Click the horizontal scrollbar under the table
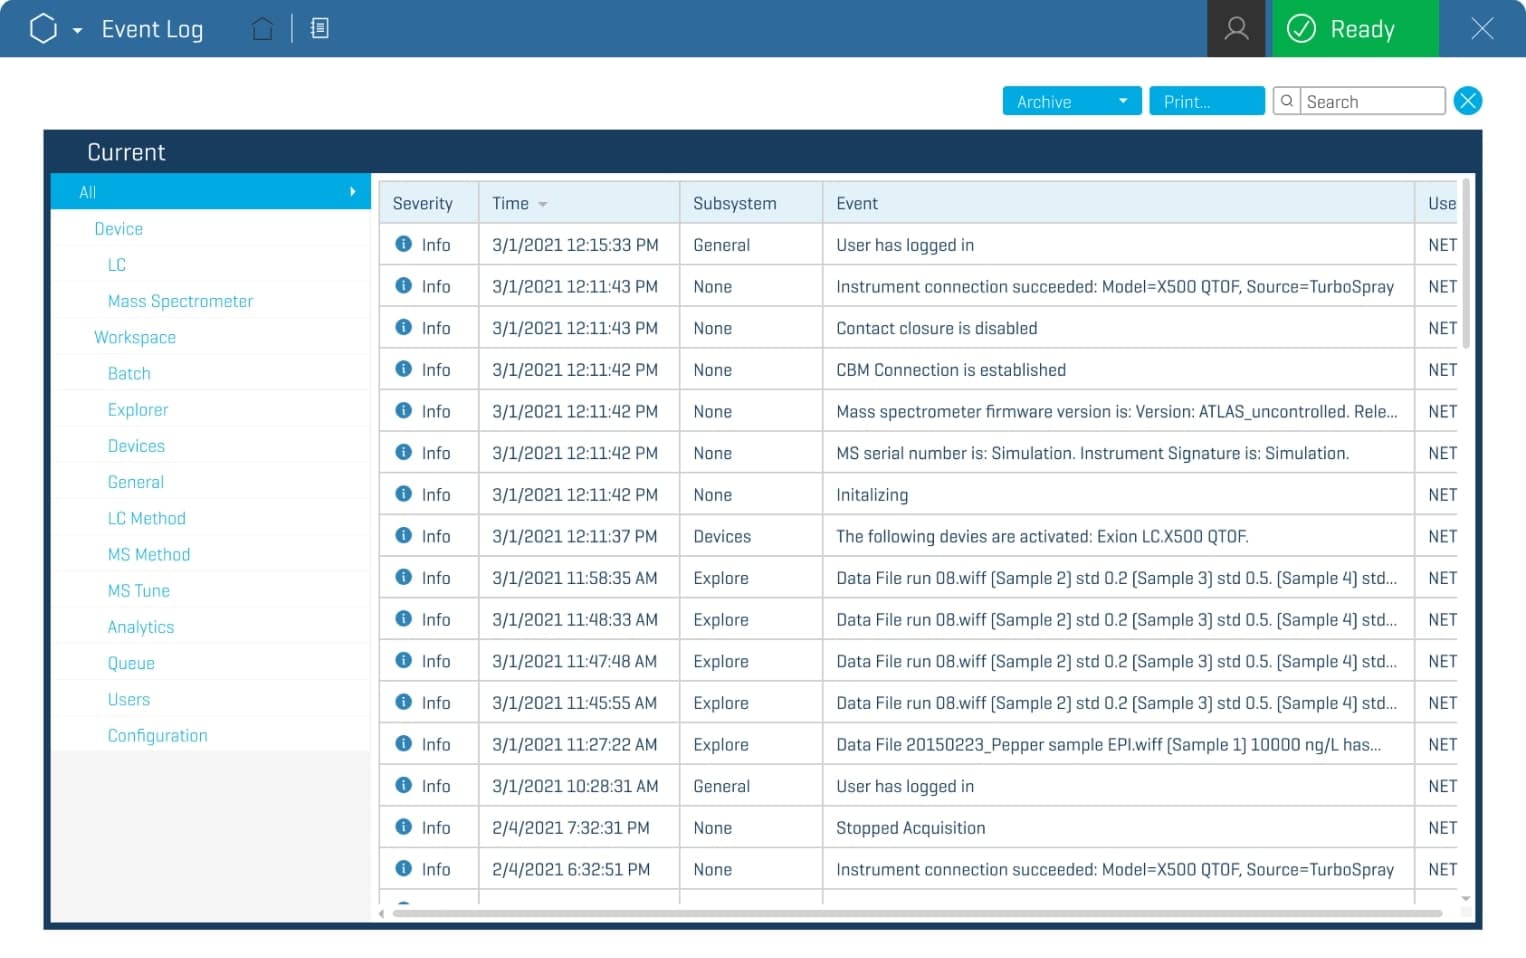Image resolution: width=1526 pixels, height=958 pixels. [x=916, y=913]
